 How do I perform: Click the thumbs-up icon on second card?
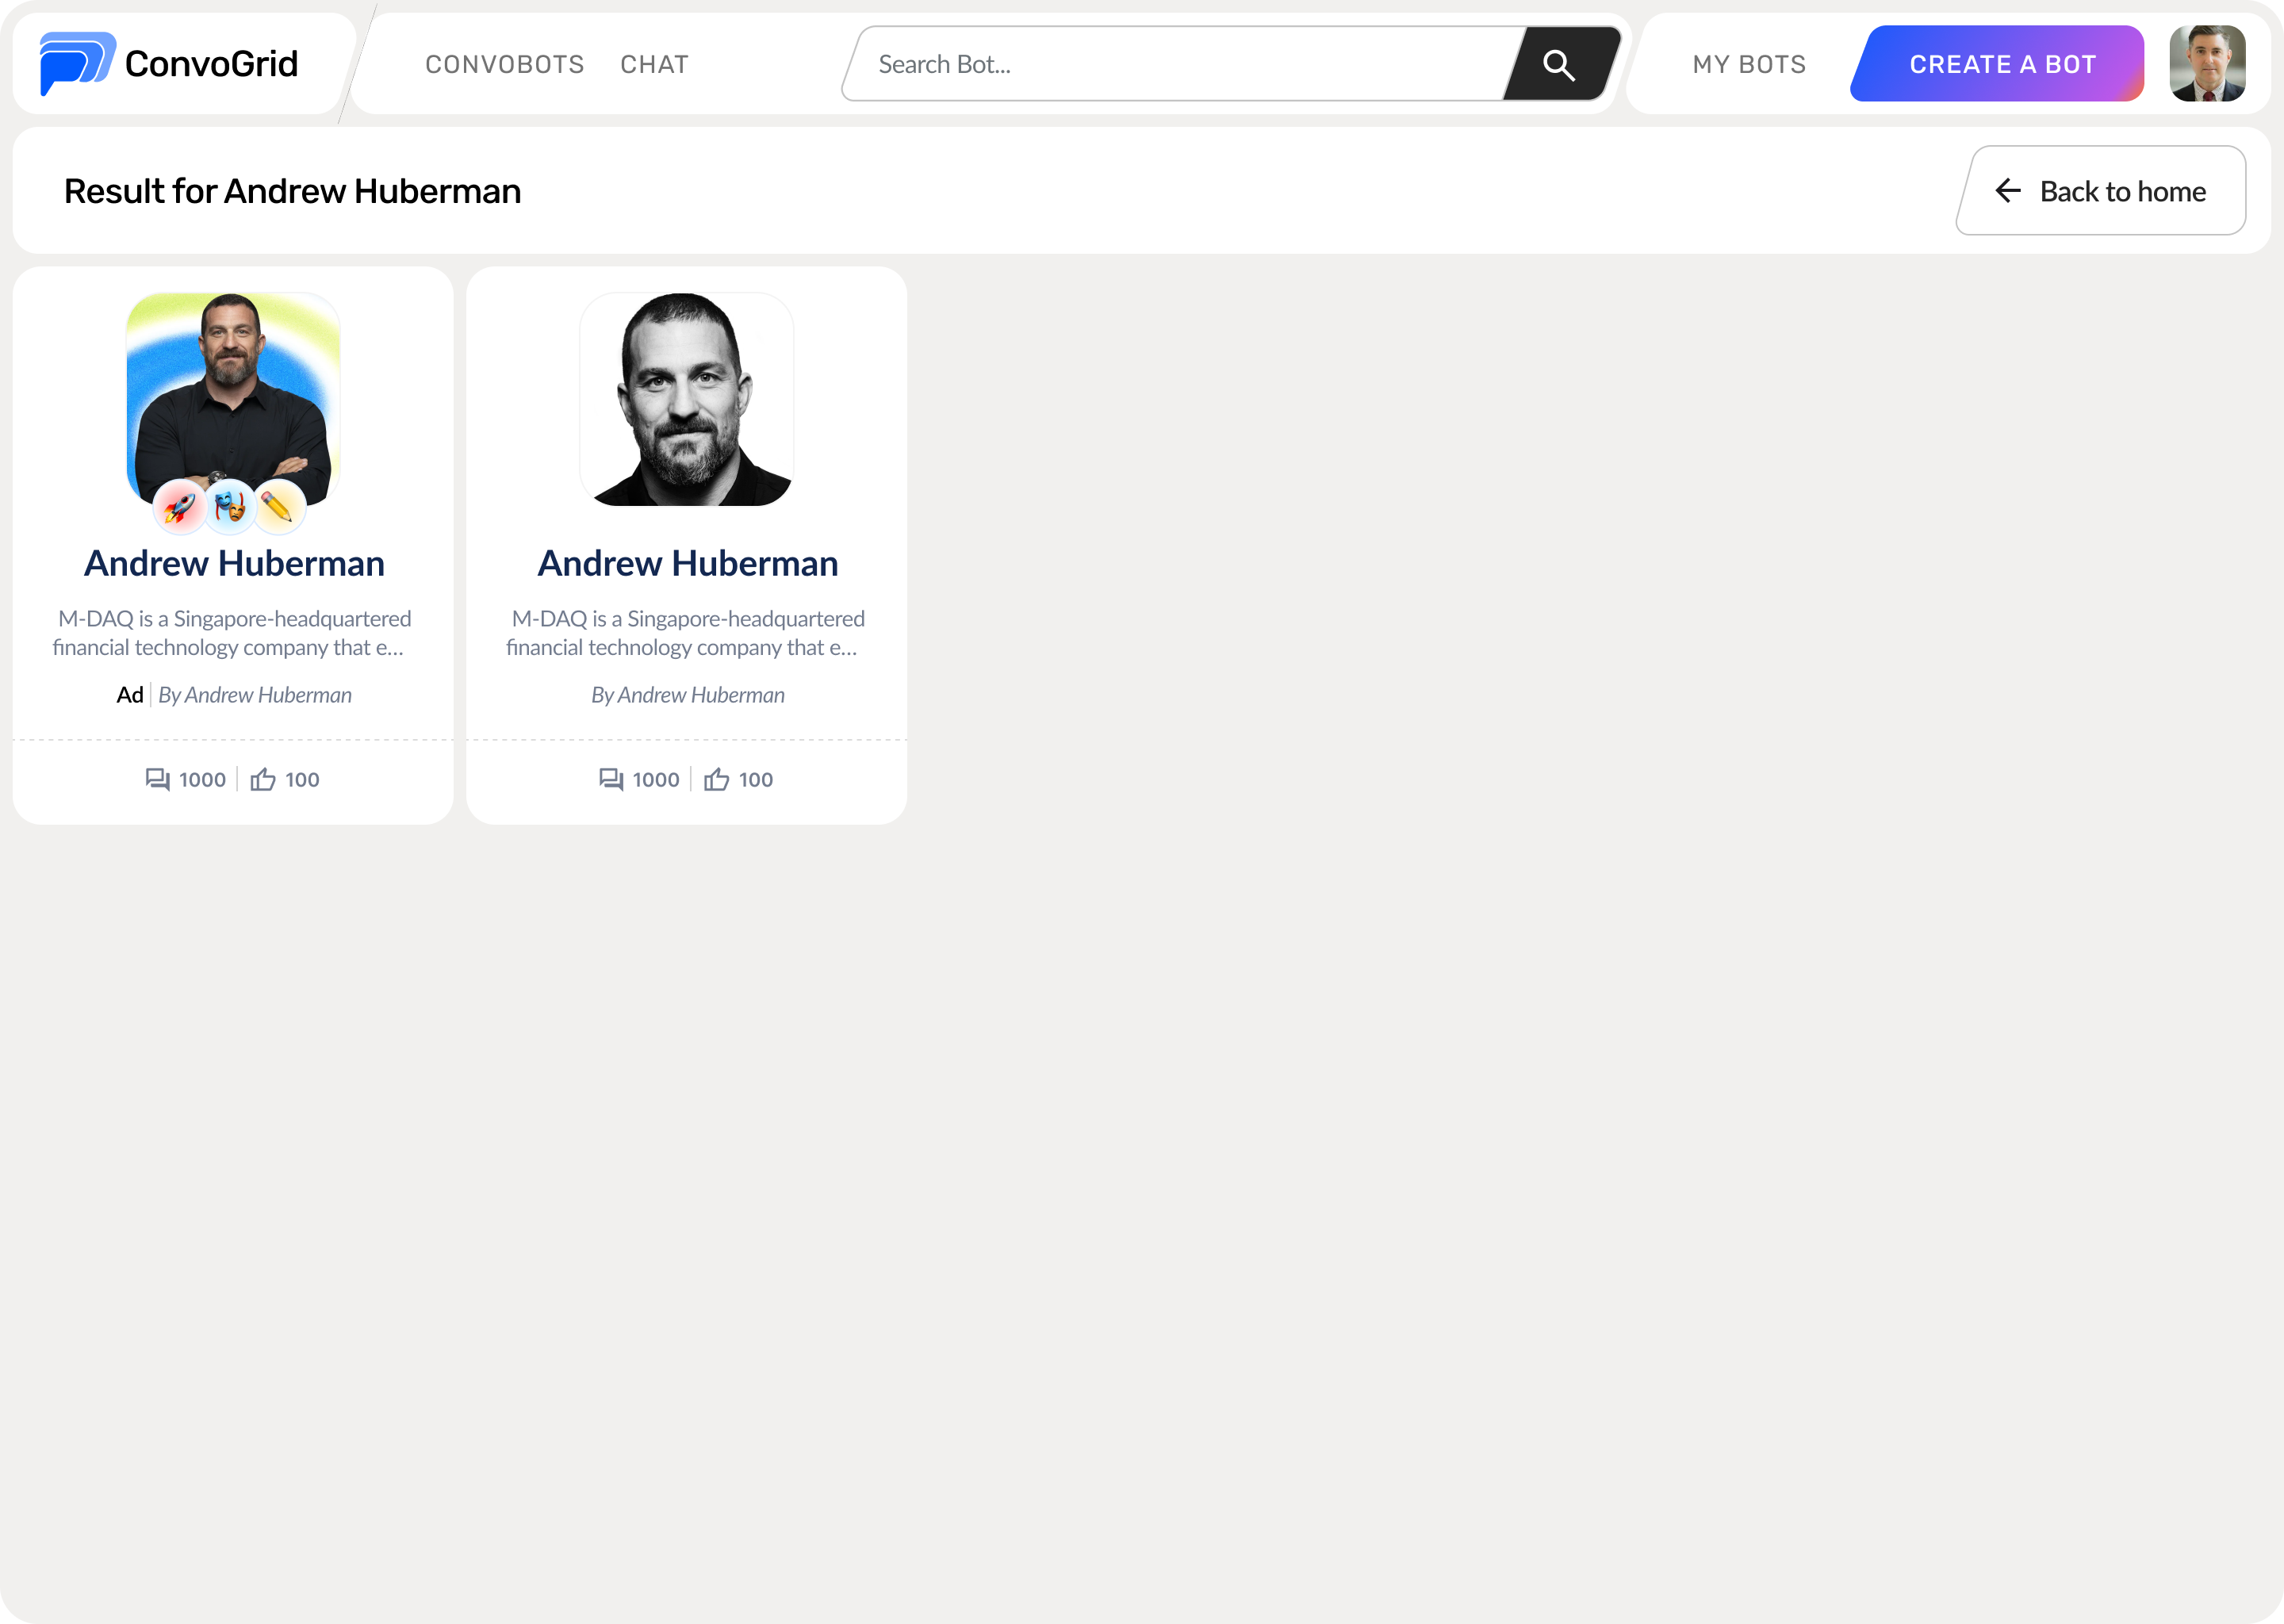tap(716, 779)
